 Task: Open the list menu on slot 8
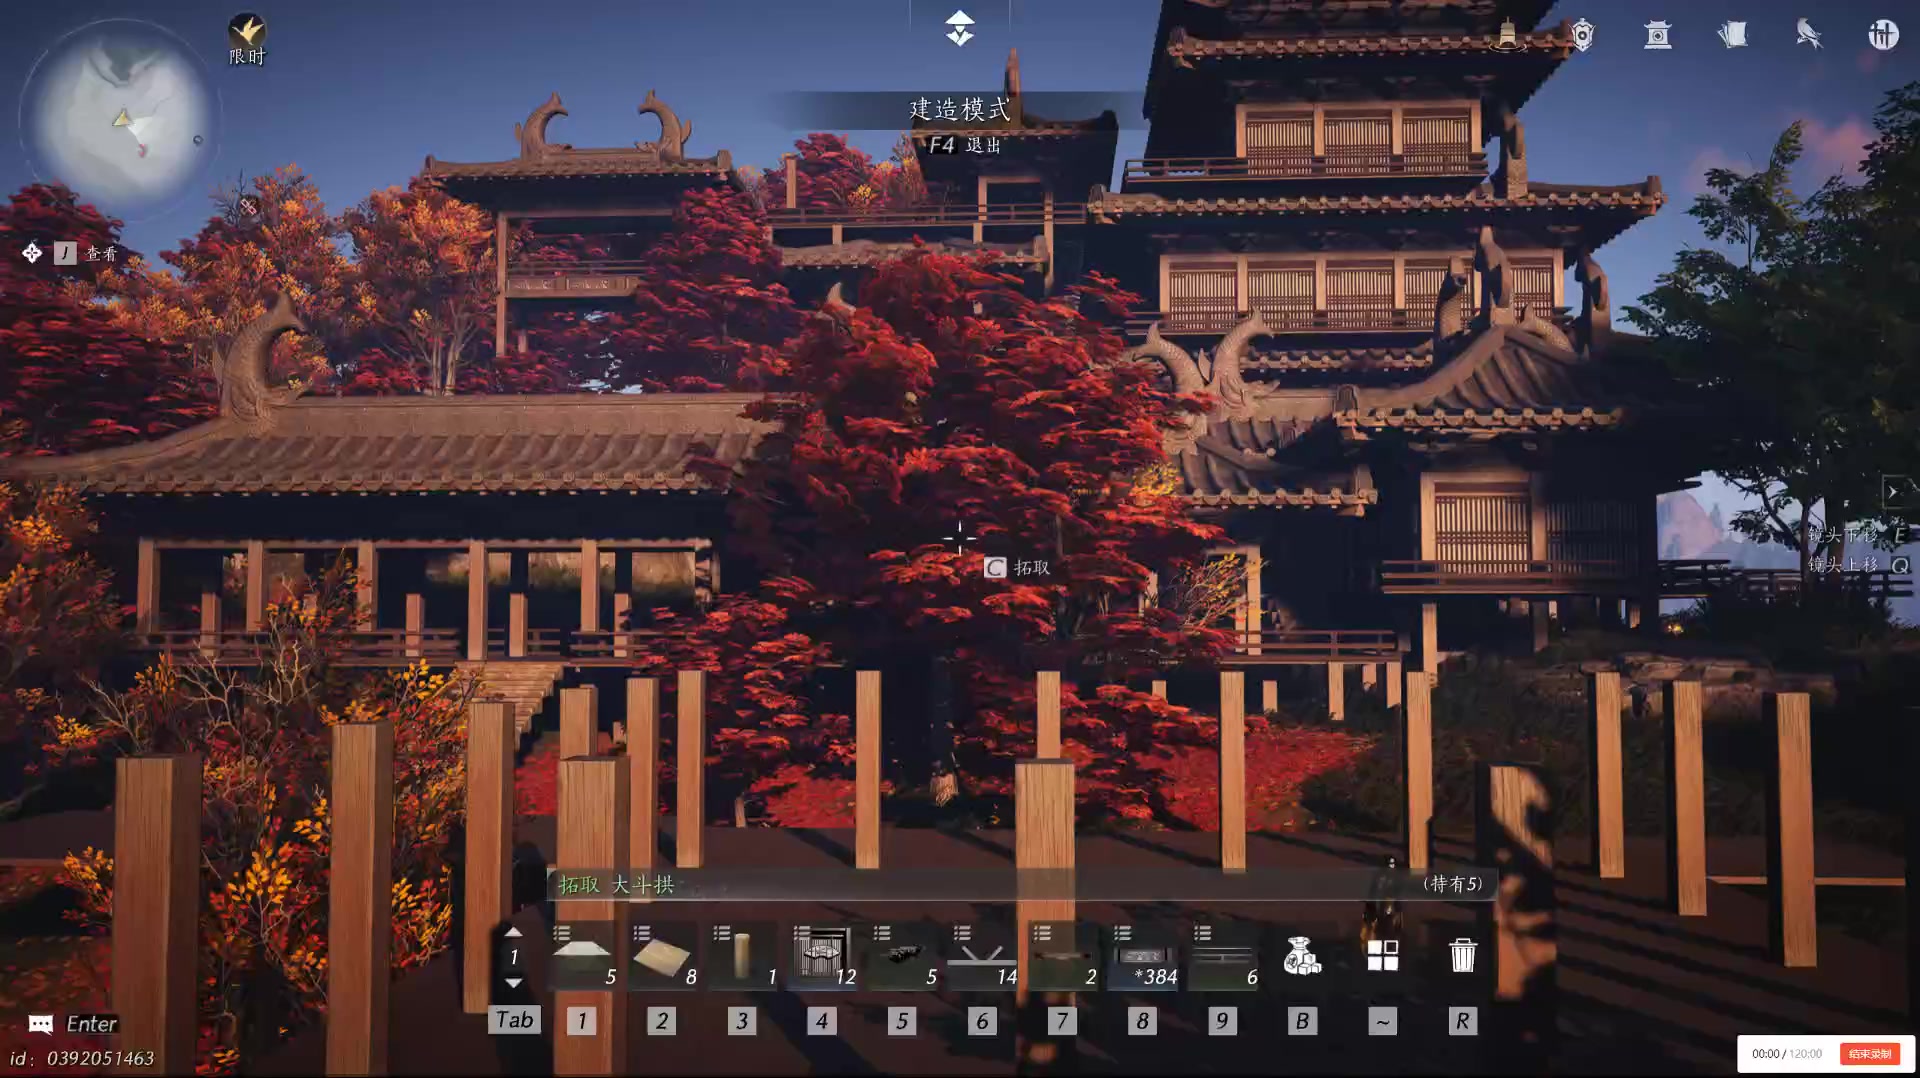[x=1122, y=933]
